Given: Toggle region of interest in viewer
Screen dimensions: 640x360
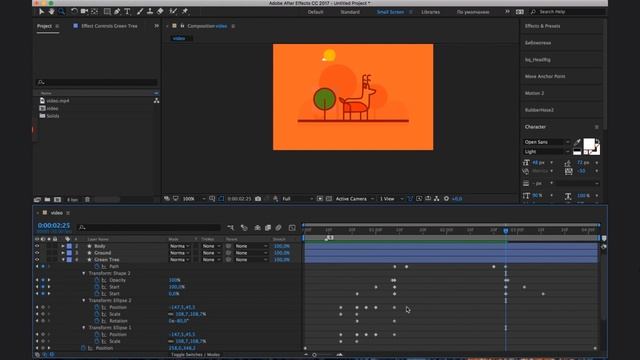Looking at the screenshot, I should coord(320,199).
